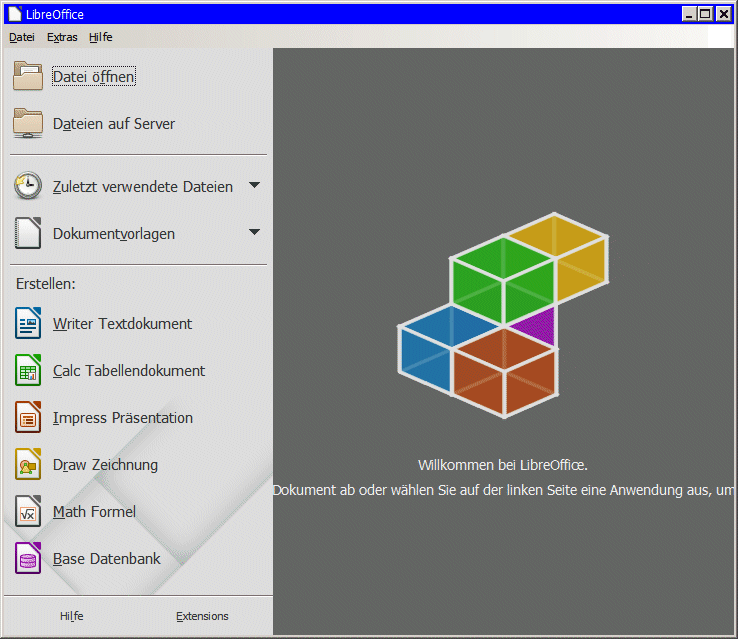Open the Extras menu
The height and width of the screenshot is (639, 738).
[62, 37]
